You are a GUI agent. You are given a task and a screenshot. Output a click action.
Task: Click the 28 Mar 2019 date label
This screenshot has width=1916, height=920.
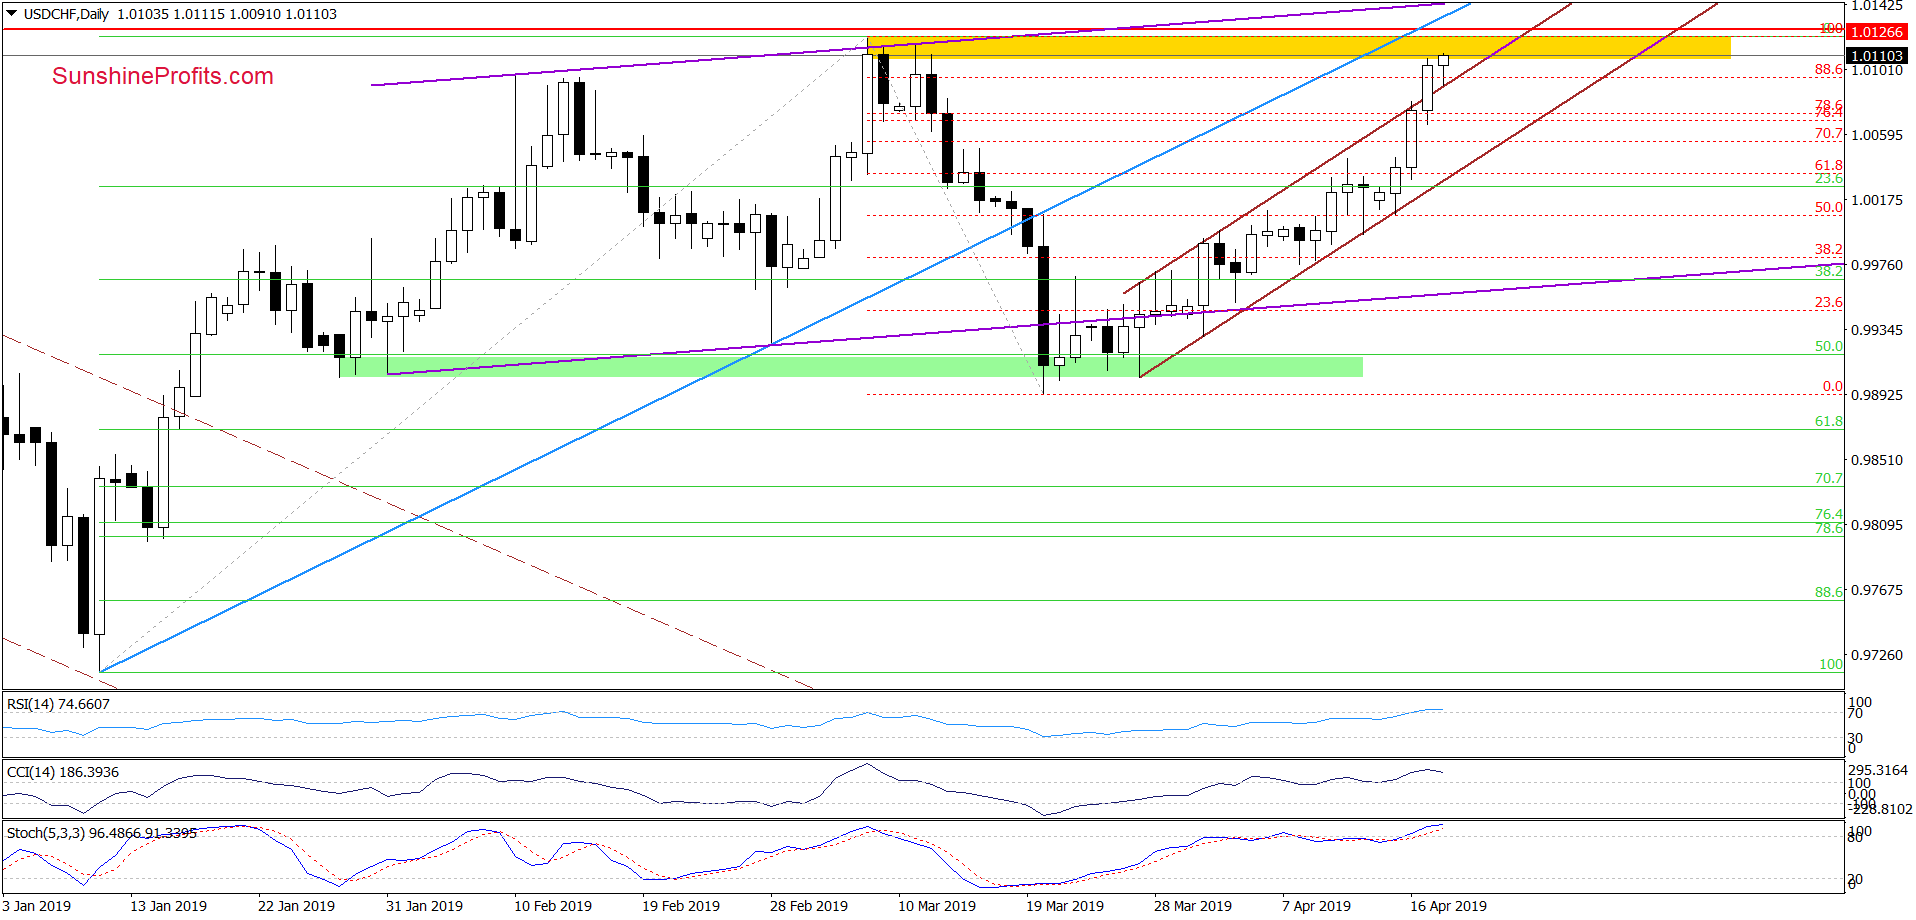pos(1193,906)
